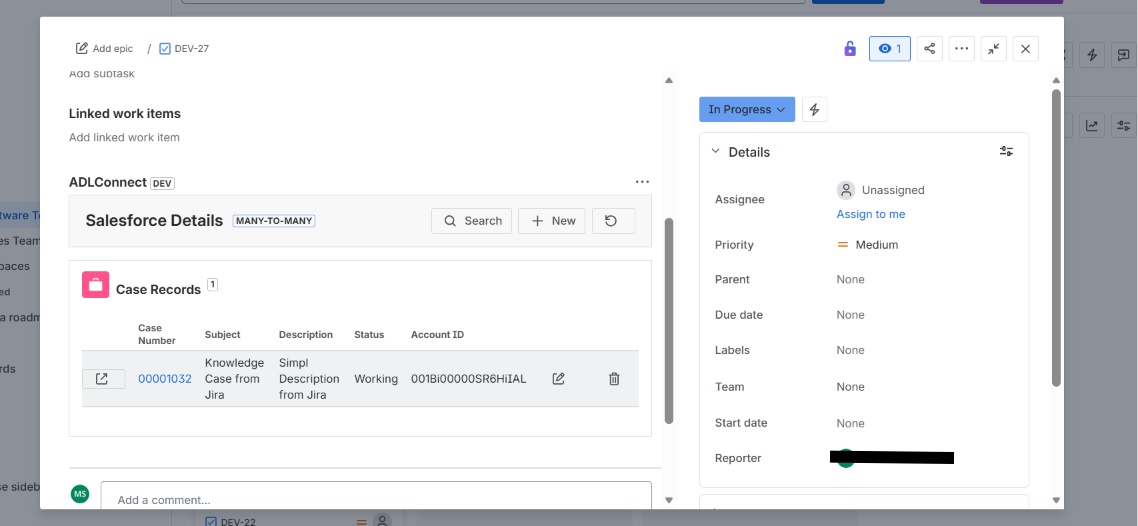
Task: Click the MANY-TO-MANY badge
Action: (x=274, y=221)
